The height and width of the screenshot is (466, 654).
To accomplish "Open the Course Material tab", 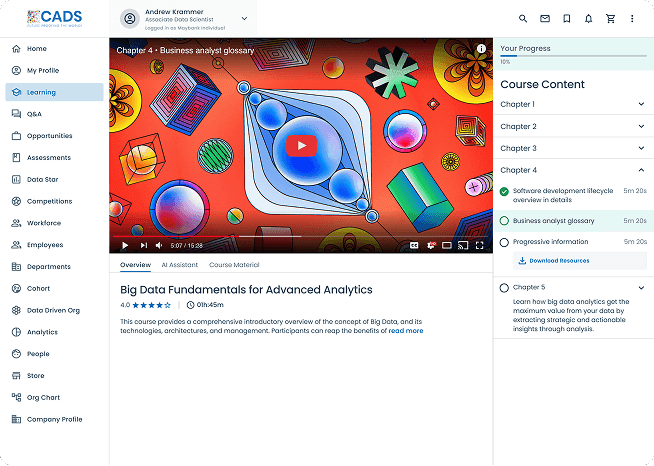I will (234, 265).
